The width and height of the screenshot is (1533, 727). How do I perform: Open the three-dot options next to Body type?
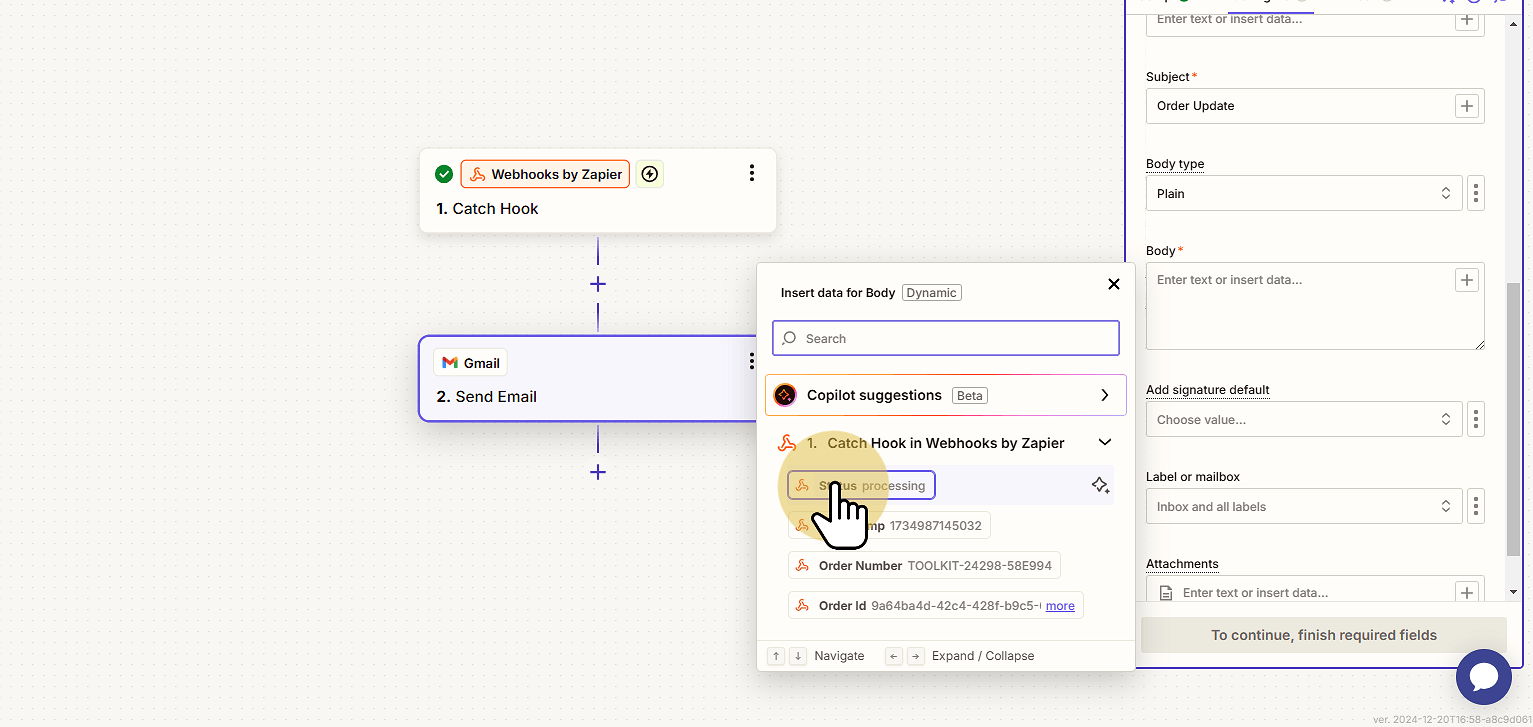click(x=1476, y=193)
